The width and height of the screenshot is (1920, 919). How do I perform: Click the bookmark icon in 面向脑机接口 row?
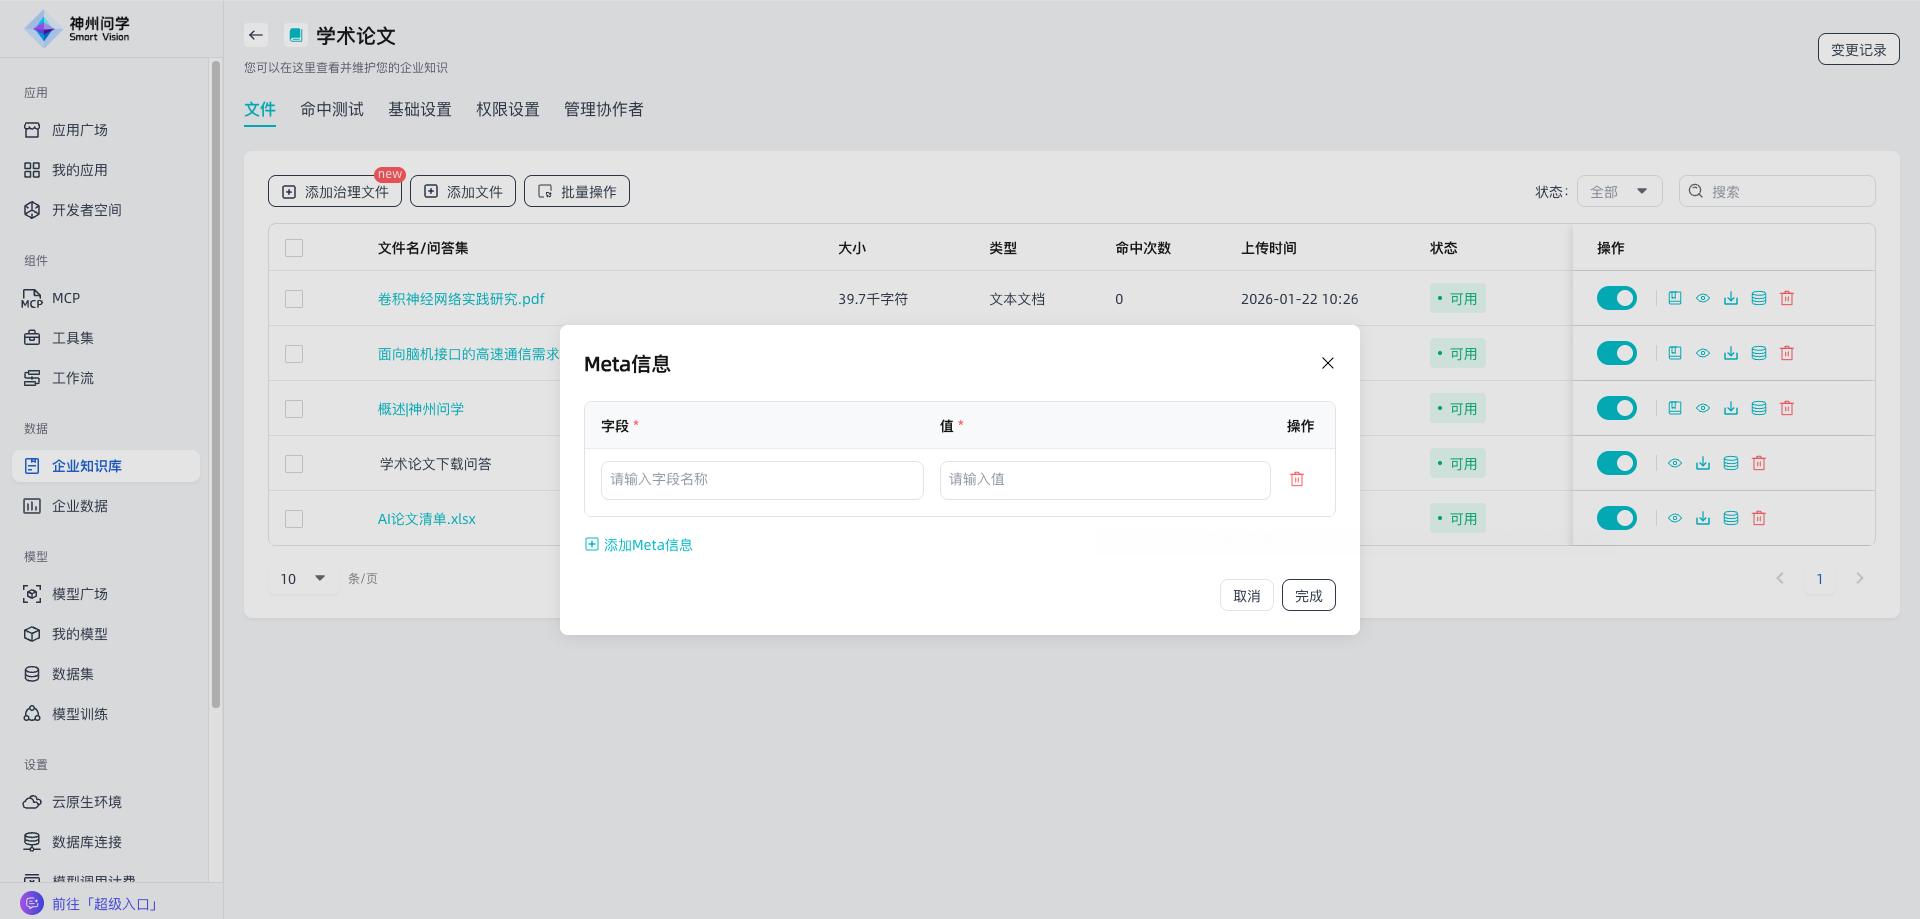[1675, 353]
